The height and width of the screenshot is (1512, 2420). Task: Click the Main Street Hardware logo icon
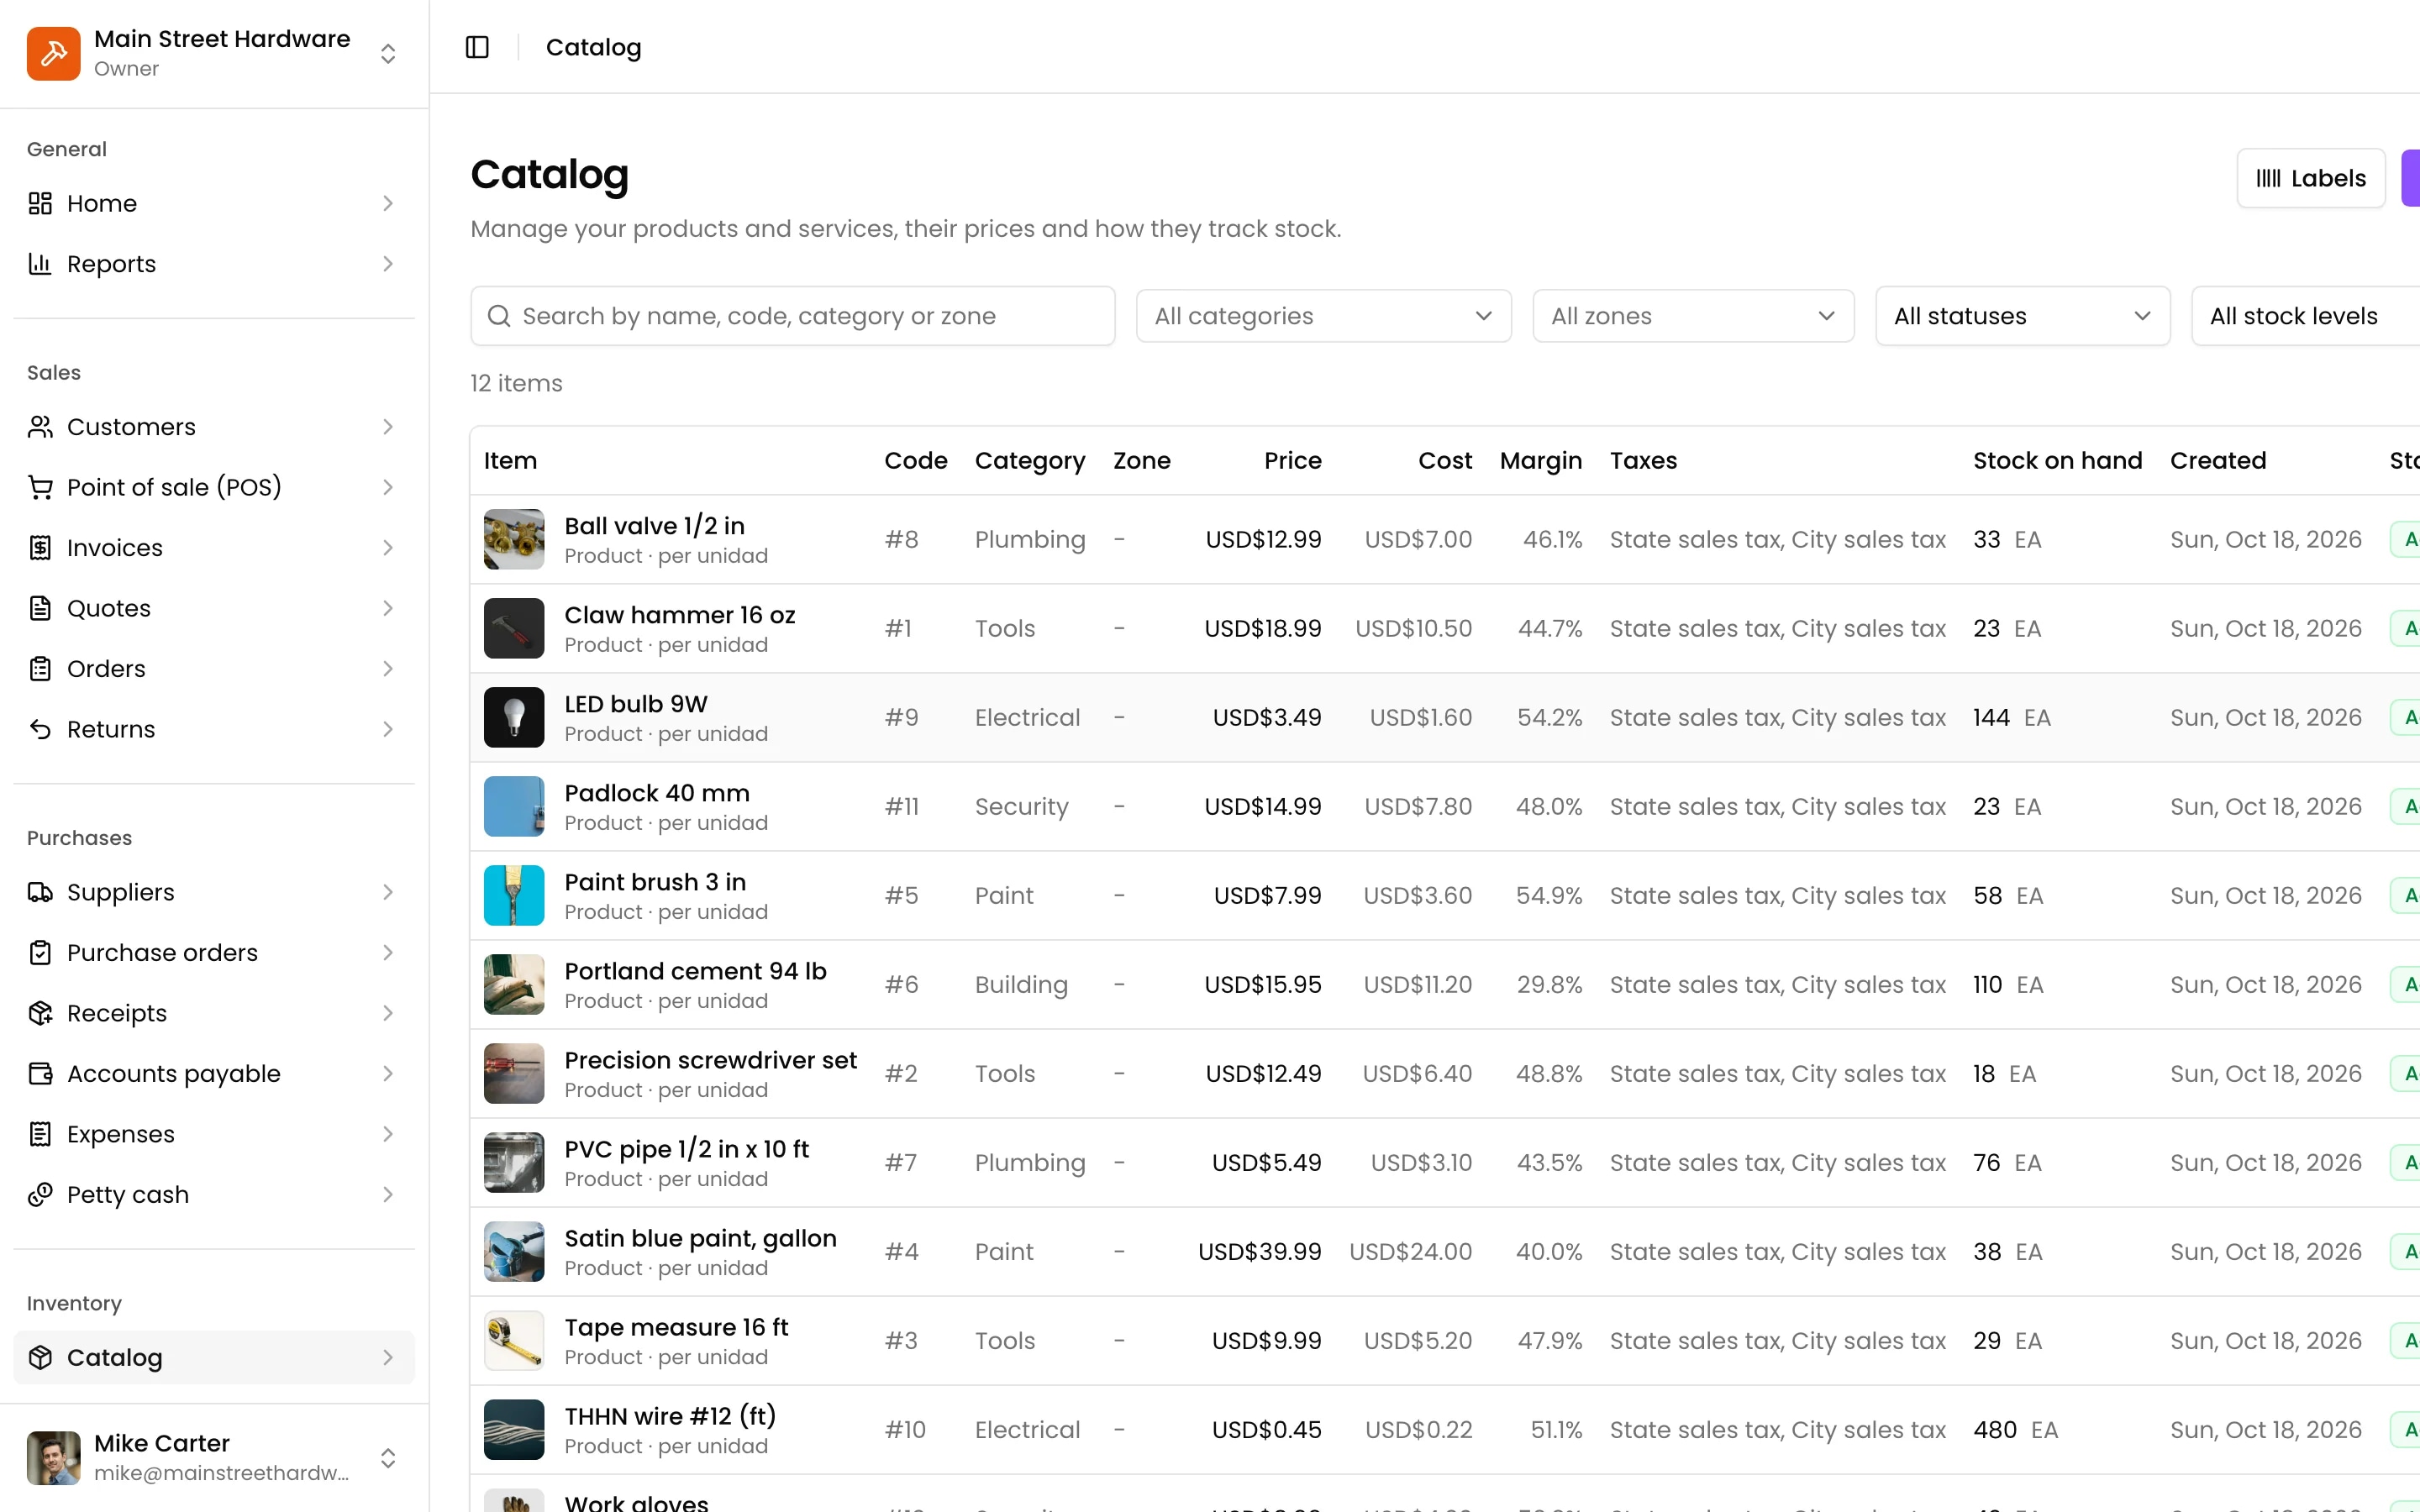54,53
